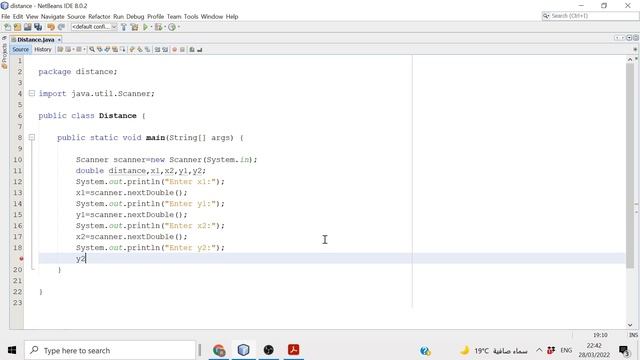Viewport: 640px width, 360px height.
Task: Collapse the import fold on line 4
Action: 32,93
